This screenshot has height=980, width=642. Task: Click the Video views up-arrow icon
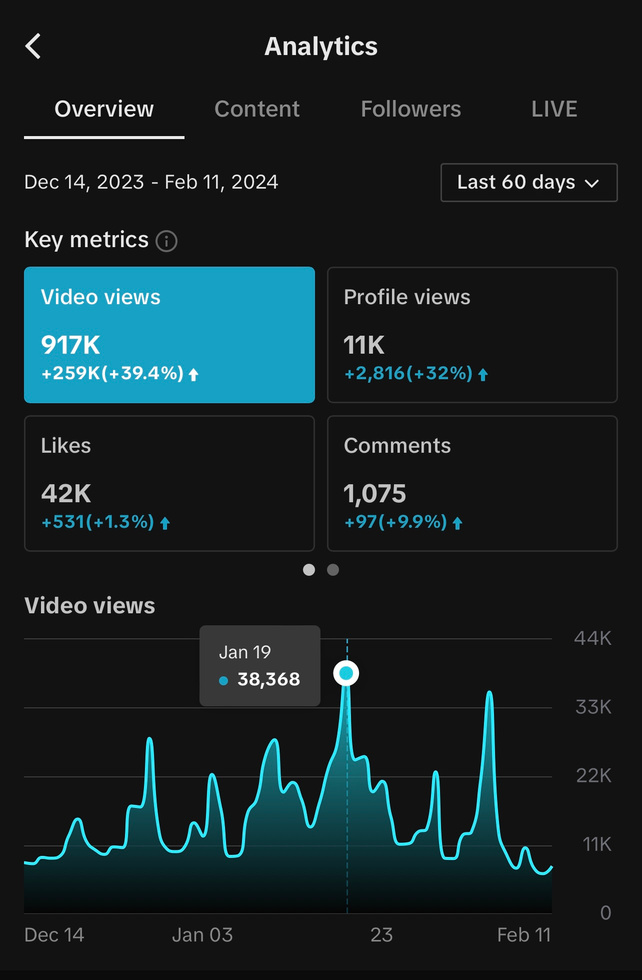point(194,374)
